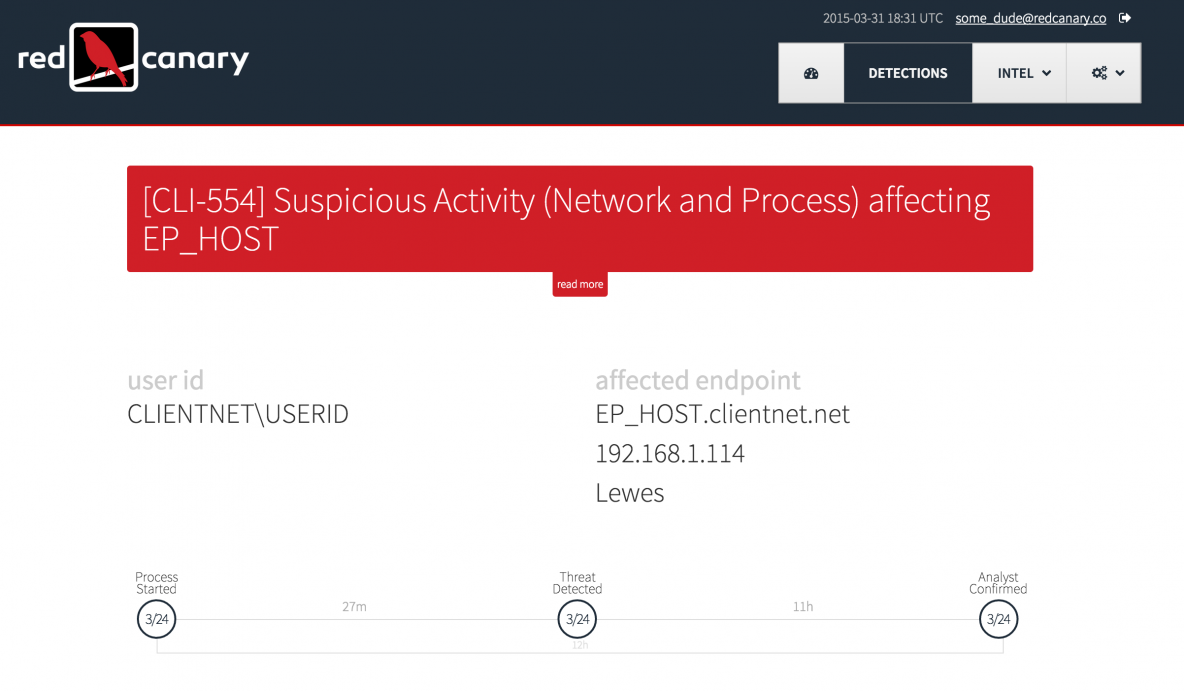Click the Red Canary bird logo

pyautogui.click(x=104, y=58)
